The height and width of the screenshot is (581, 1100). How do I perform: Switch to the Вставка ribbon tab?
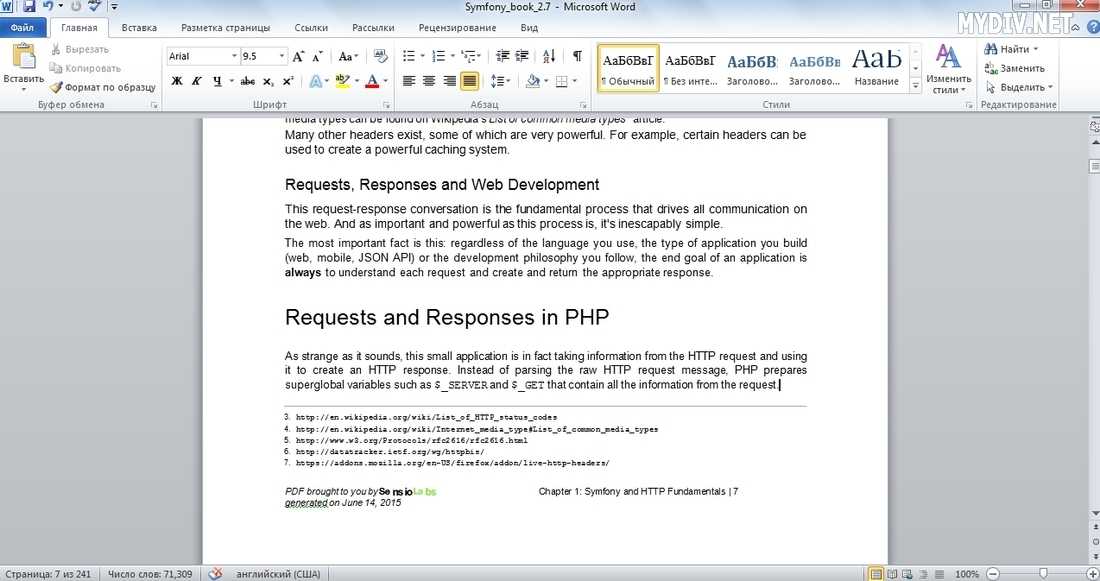pyautogui.click(x=139, y=28)
